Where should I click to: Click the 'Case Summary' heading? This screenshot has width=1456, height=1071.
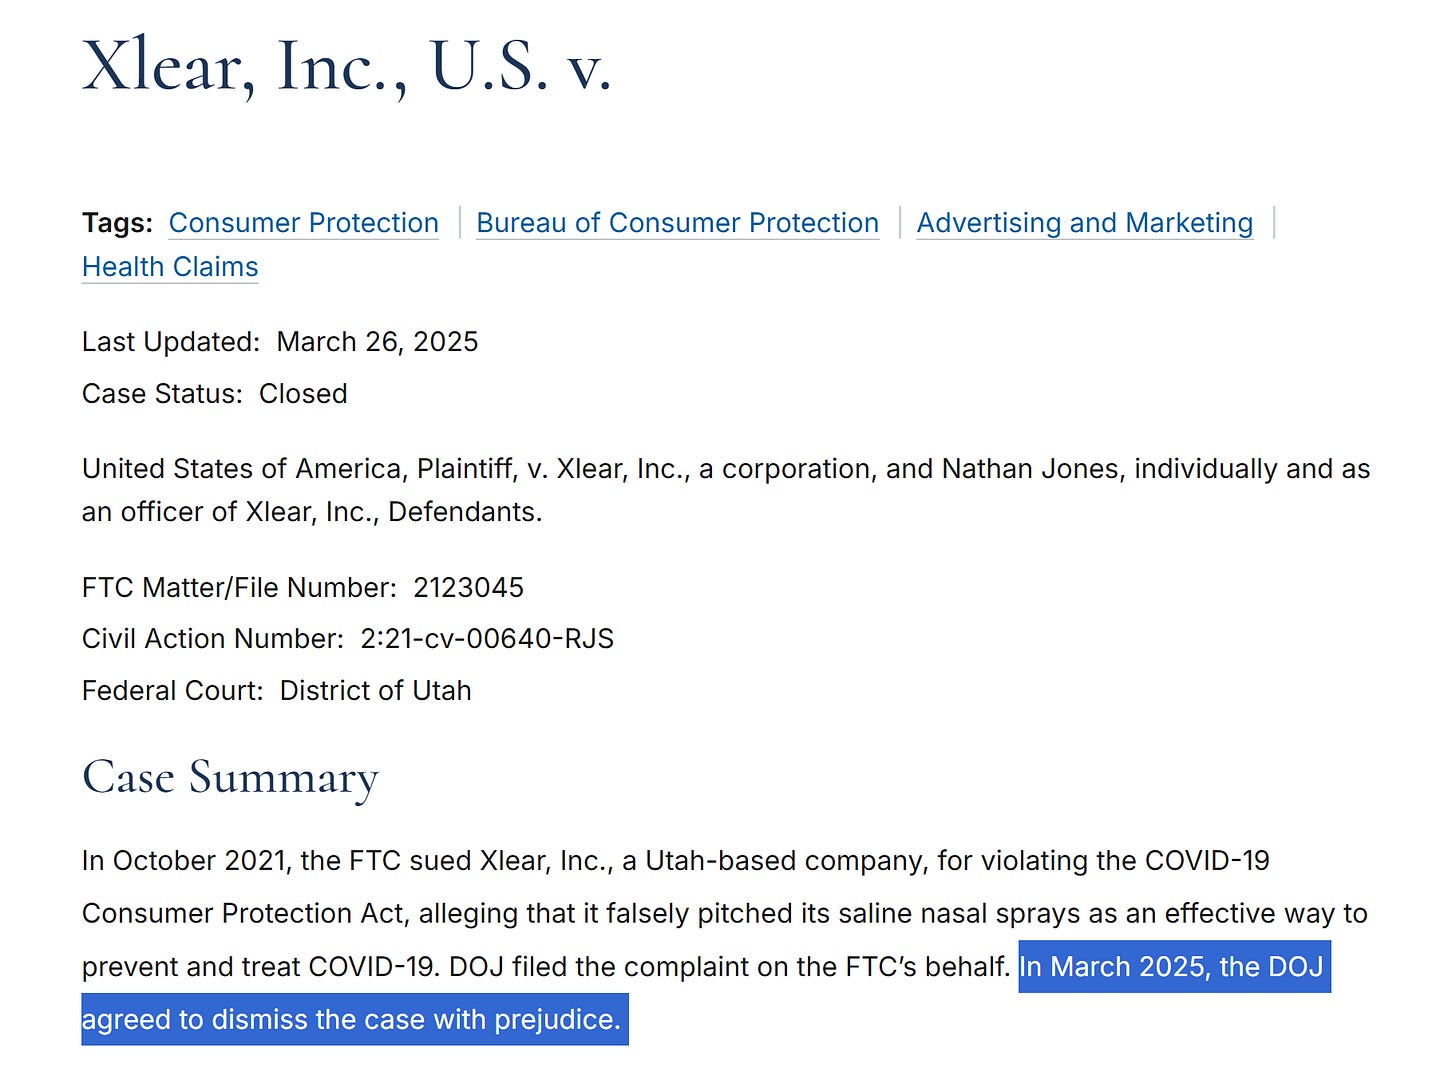[x=230, y=778]
